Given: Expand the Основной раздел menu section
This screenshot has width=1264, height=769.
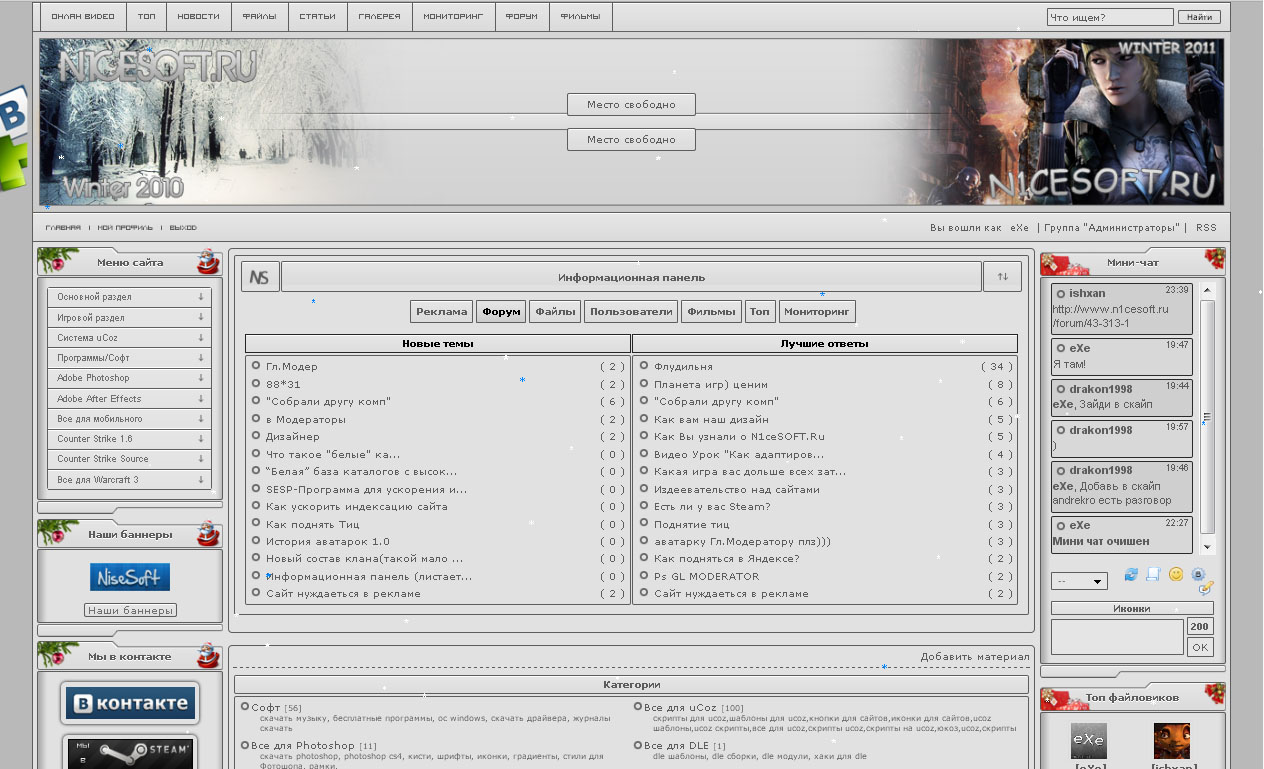Looking at the screenshot, I should 129,297.
